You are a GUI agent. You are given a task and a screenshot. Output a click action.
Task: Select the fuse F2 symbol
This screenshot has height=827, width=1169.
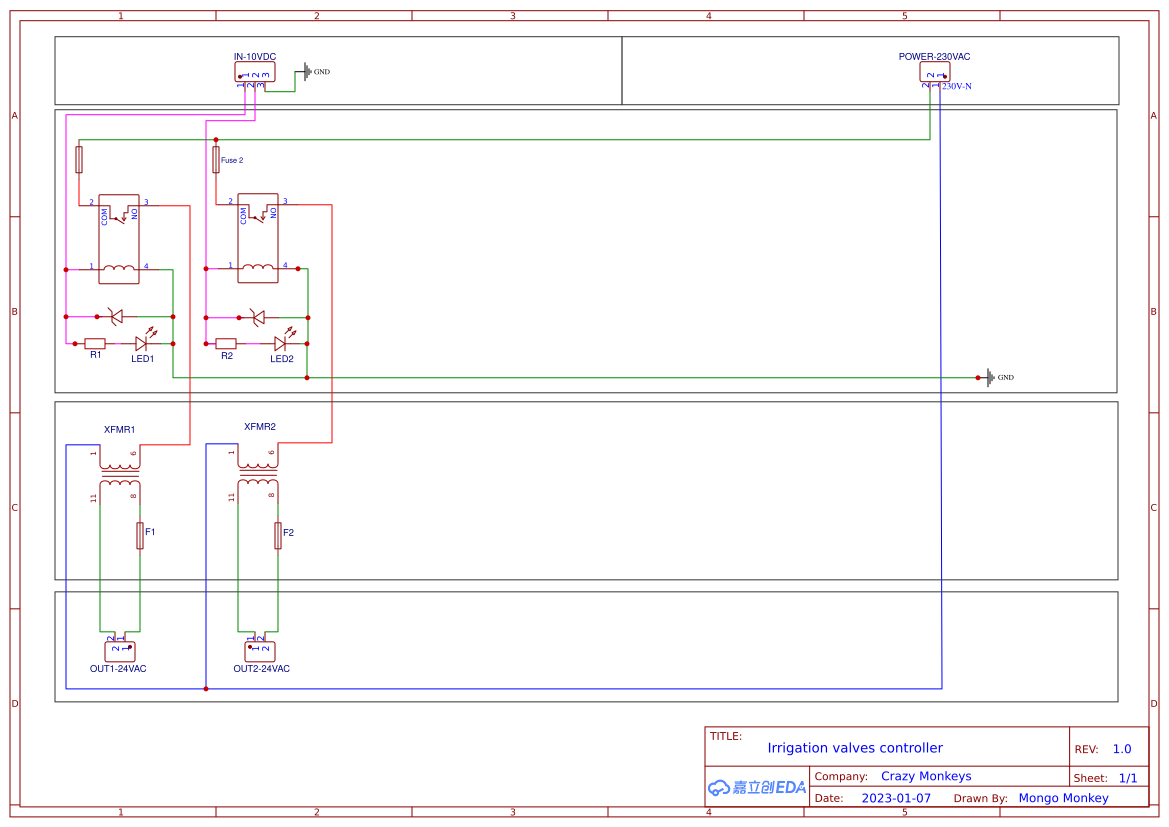(x=278, y=534)
